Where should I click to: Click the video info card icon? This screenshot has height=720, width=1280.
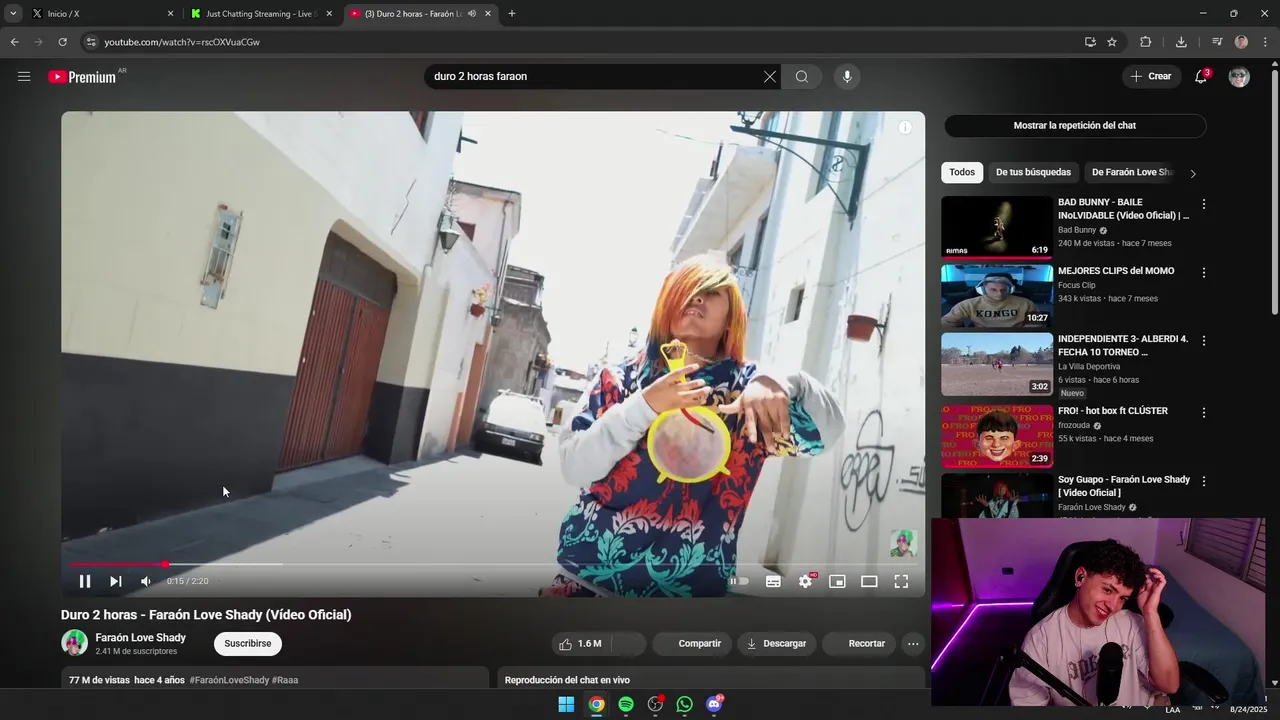(x=905, y=128)
